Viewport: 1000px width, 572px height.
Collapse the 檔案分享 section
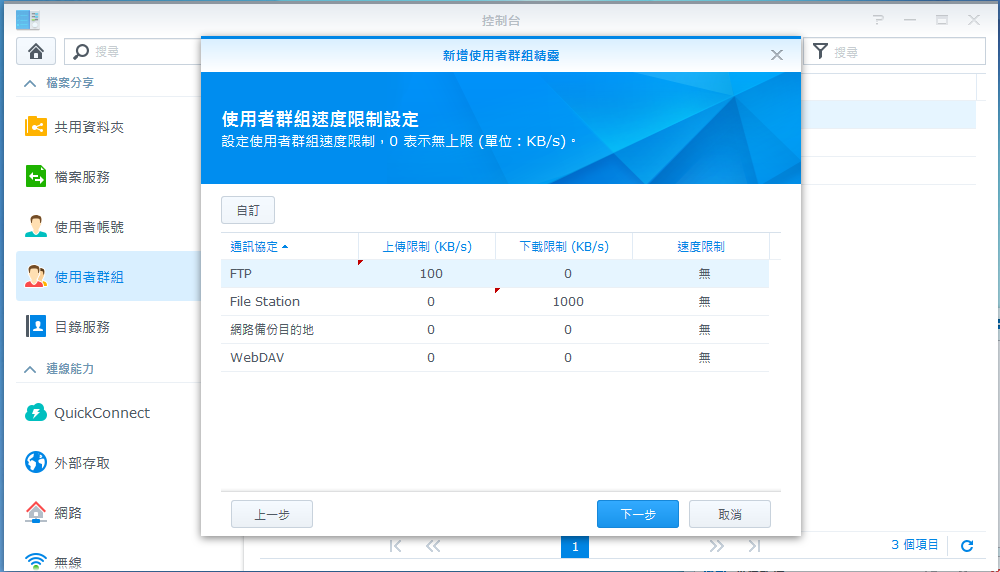(30, 83)
